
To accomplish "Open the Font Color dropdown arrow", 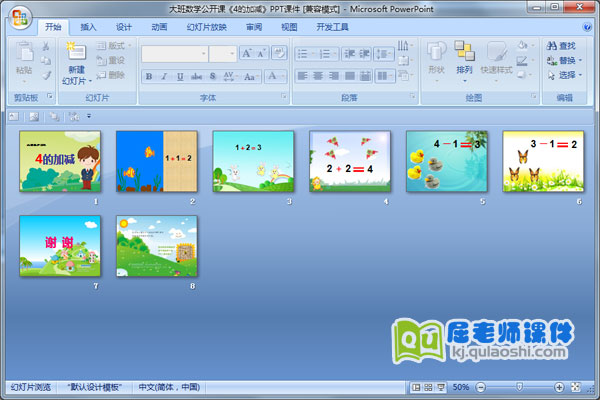I will (283, 77).
